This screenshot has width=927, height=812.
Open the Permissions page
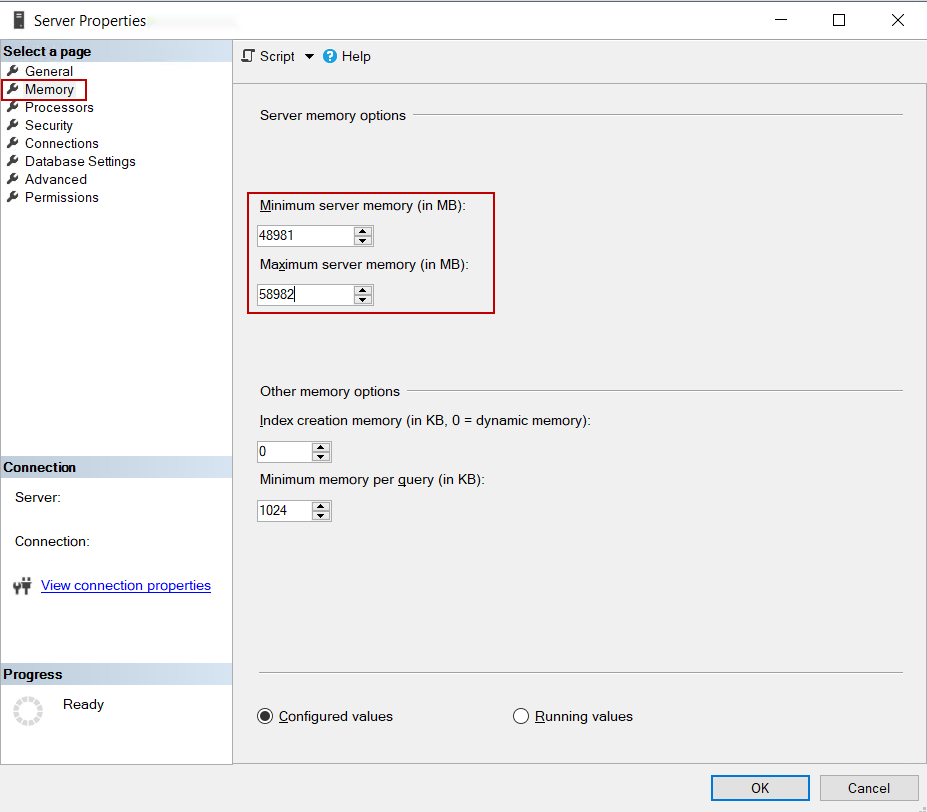61,198
